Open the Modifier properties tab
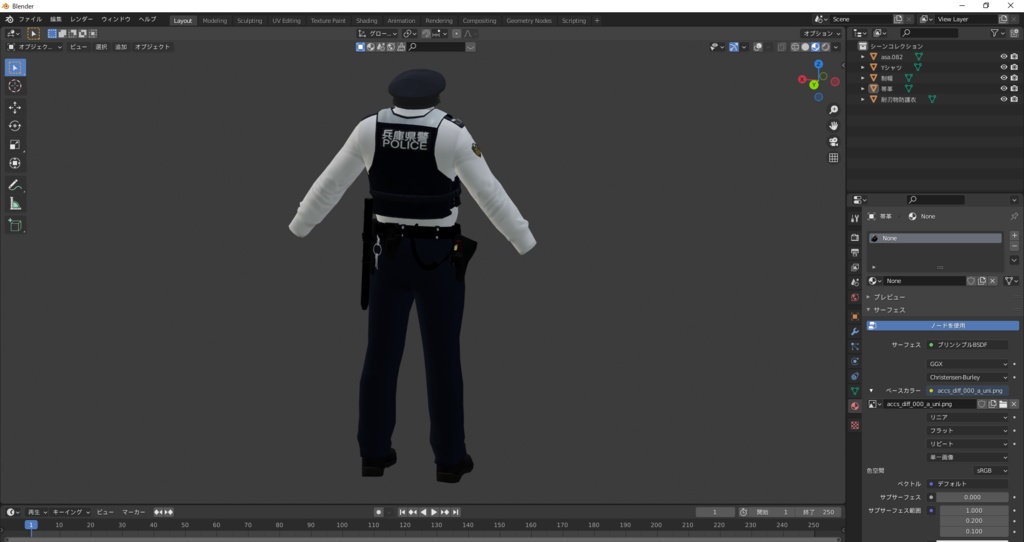This screenshot has width=1024, height=542. point(855,332)
